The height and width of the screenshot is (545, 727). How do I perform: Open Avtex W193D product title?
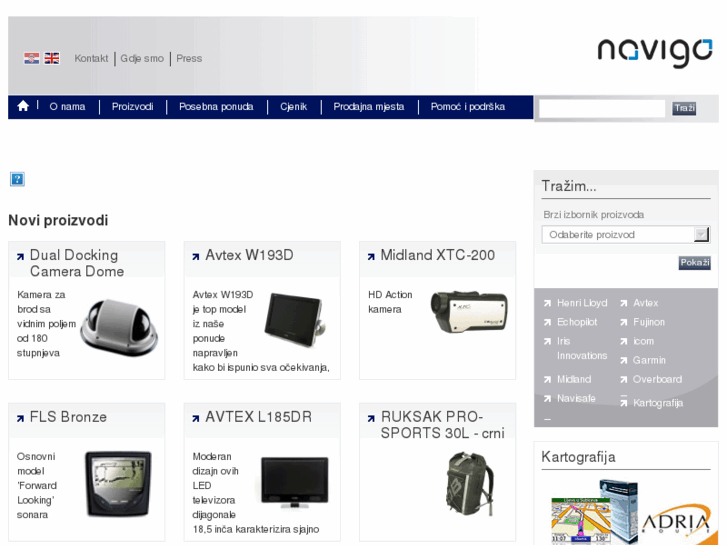pyautogui.click(x=249, y=255)
